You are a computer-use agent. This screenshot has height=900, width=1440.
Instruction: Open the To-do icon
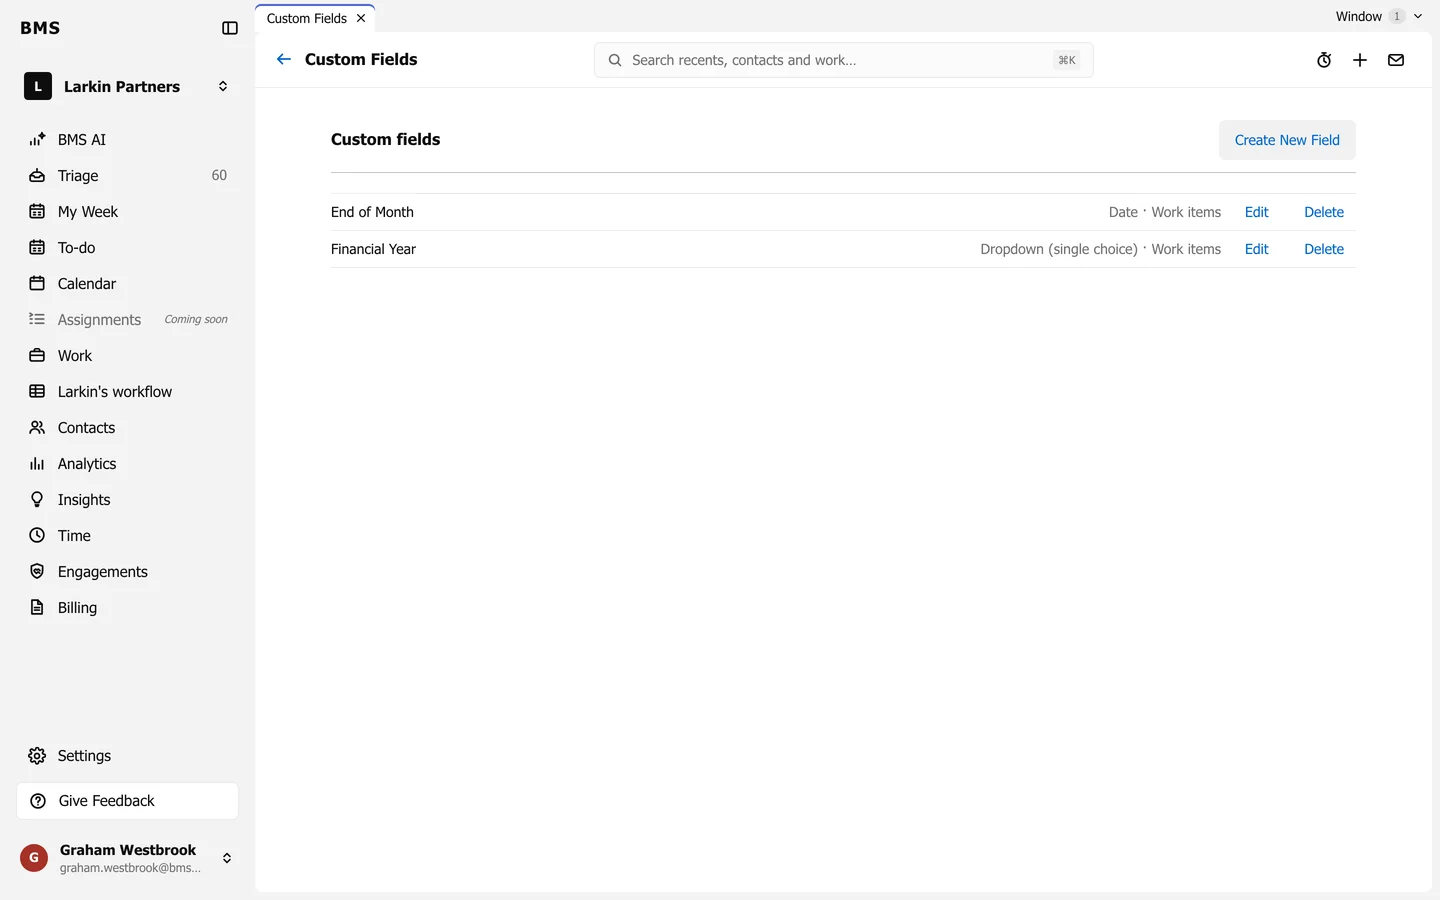click(x=37, y=248)
